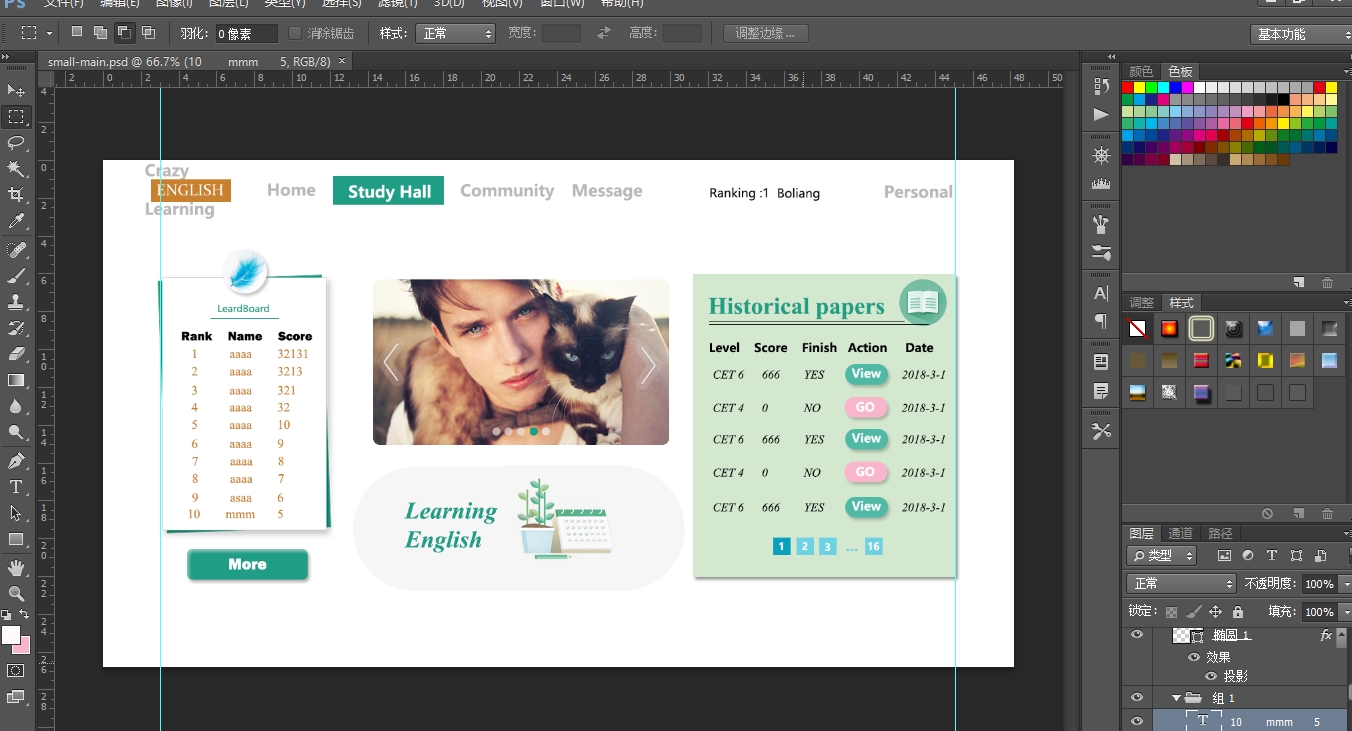Screen dimensions: 1352x731
Task: Select the Eraser tool
Action: (x=16, y=354)
